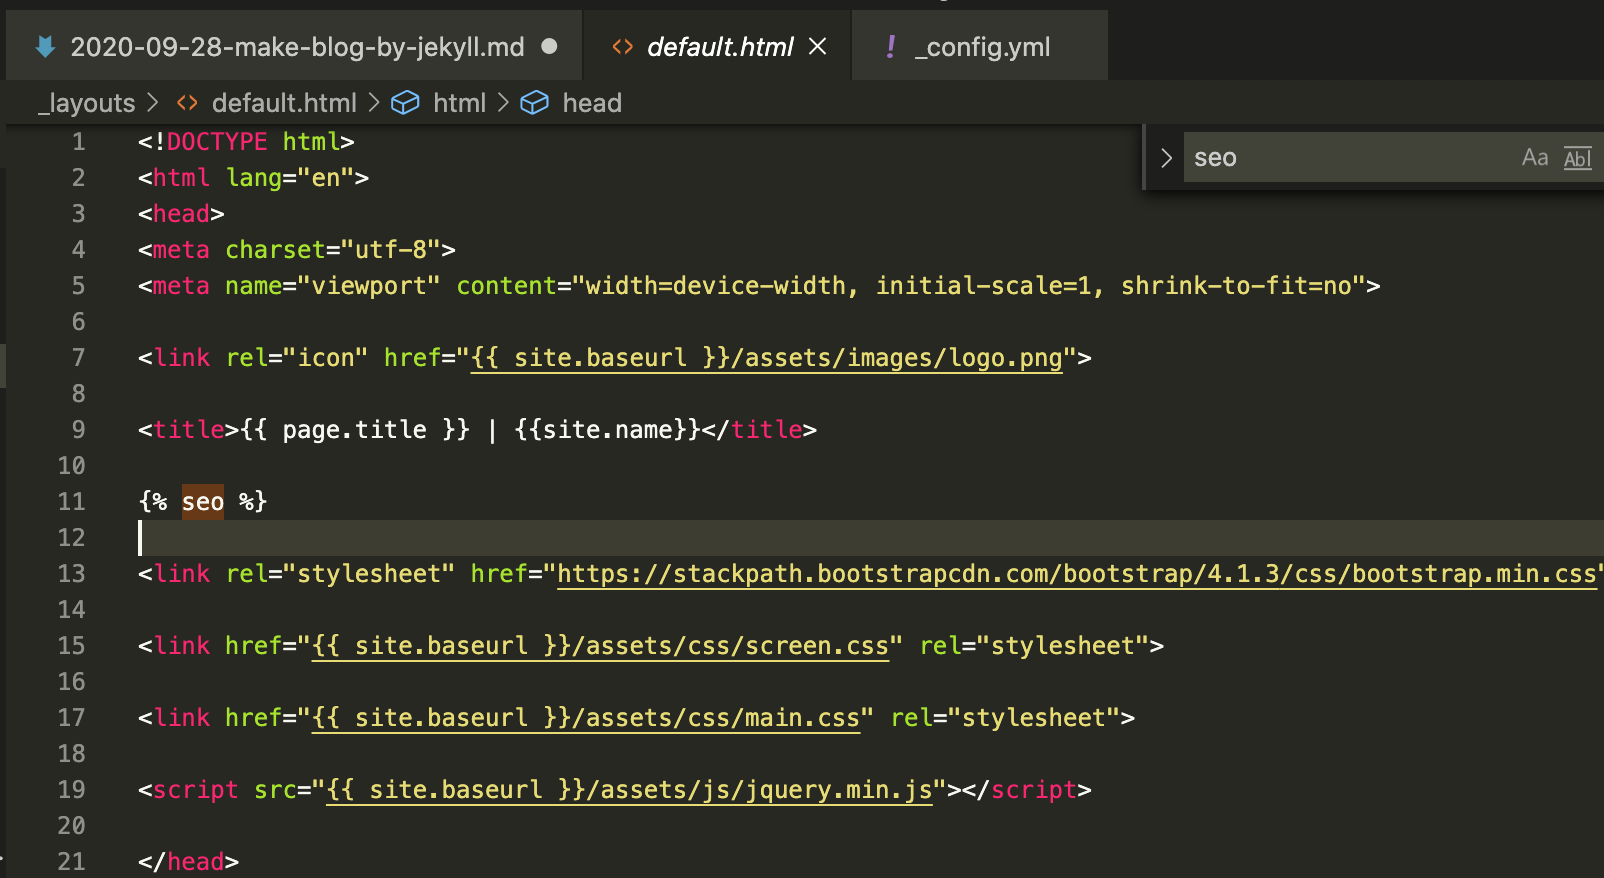Click the cube icon beside the html breadcrumb
The image size is (1604, 878).
[x=405, y=103]
